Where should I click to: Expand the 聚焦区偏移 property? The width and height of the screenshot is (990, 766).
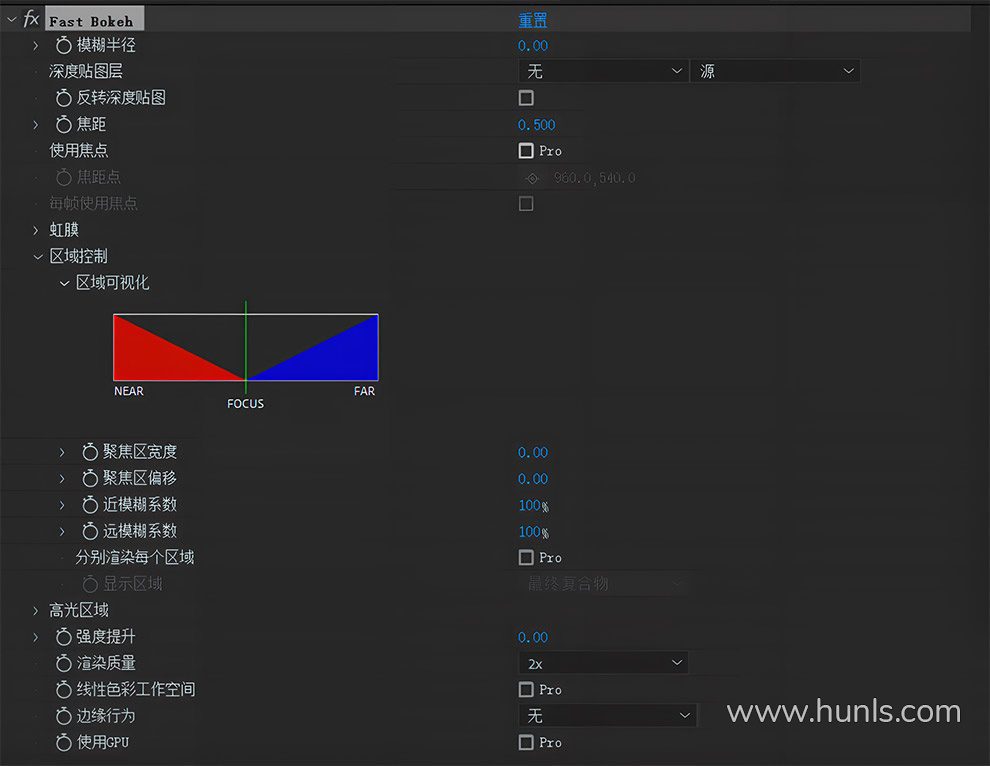click(x=62, y=479)
